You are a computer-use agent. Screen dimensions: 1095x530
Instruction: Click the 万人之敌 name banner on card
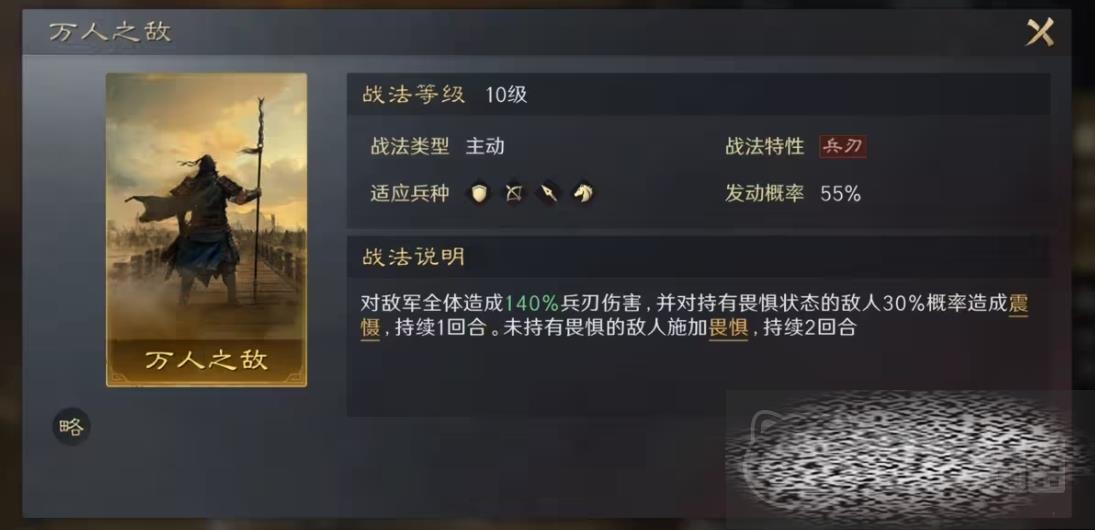point(207,360)
